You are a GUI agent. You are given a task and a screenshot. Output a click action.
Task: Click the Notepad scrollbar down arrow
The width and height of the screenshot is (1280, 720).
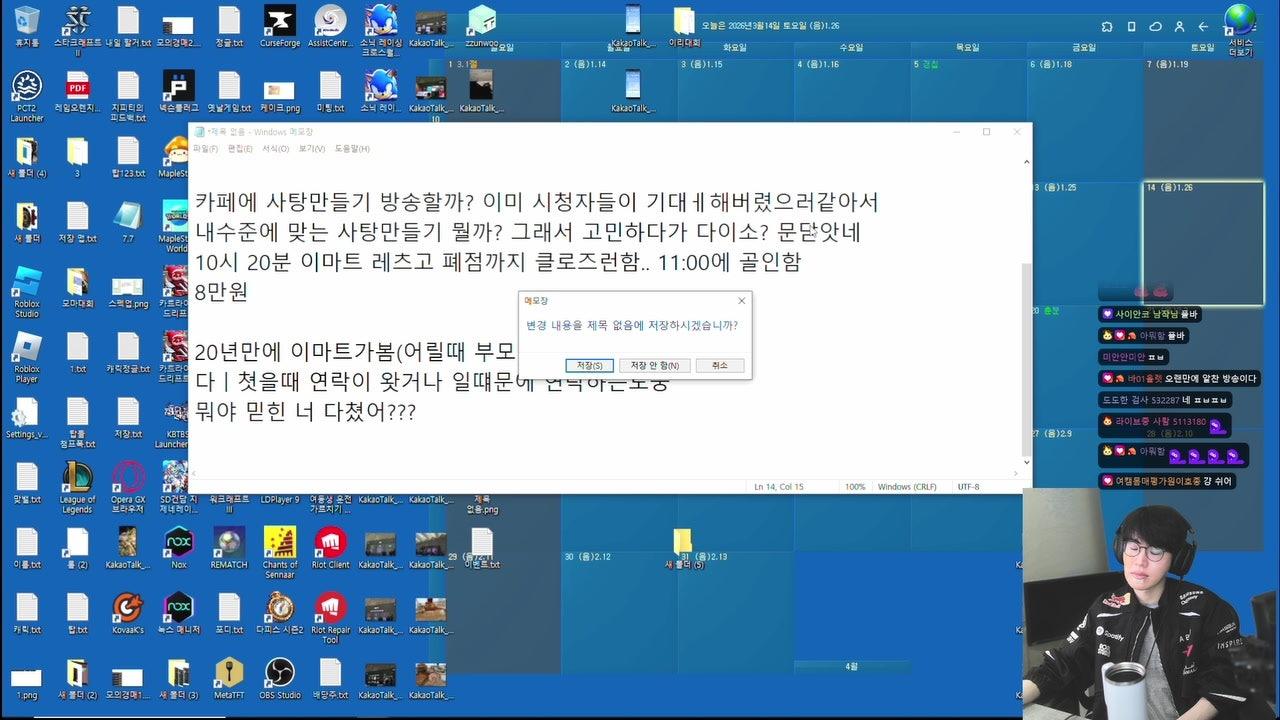click(x=1026, y=462)
